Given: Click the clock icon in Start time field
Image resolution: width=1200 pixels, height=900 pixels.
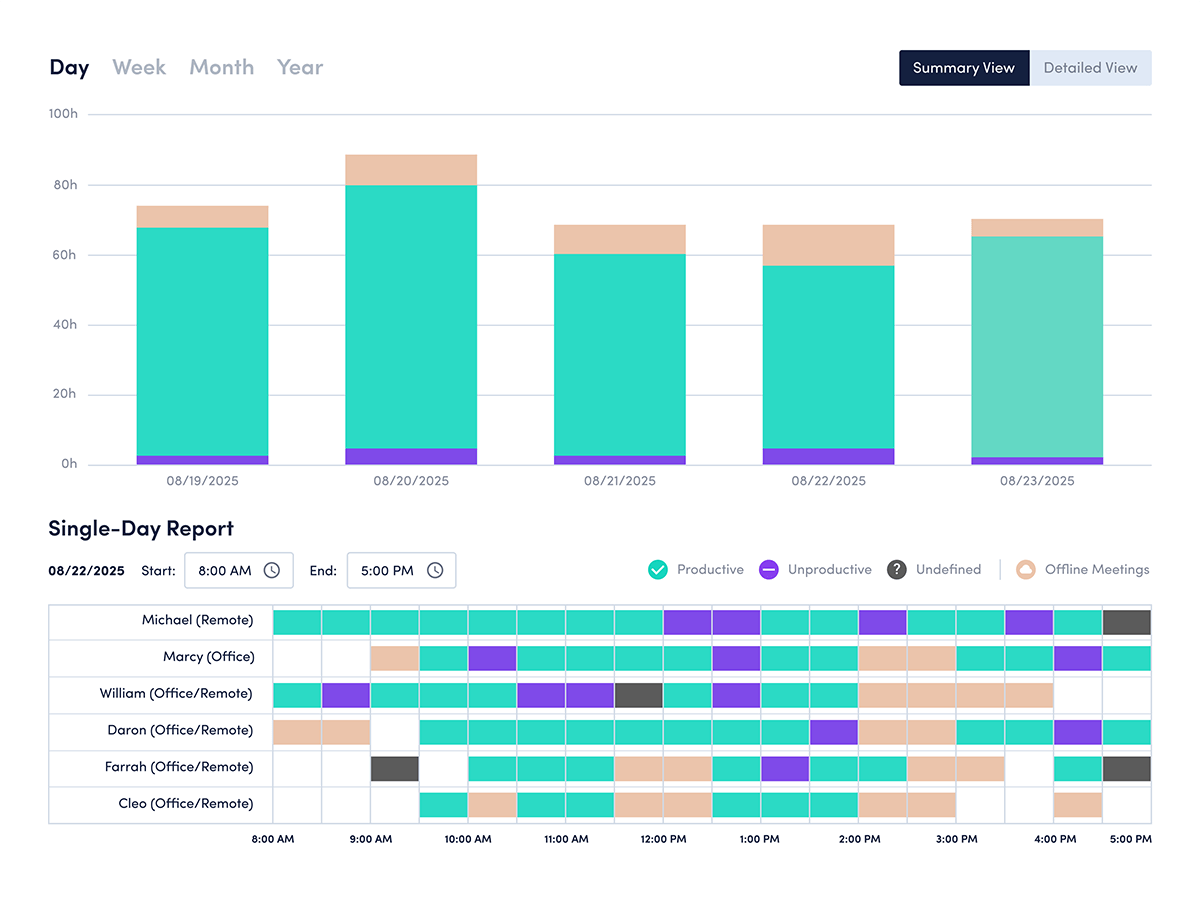Looking at the screenshot, I should point(272,570).
